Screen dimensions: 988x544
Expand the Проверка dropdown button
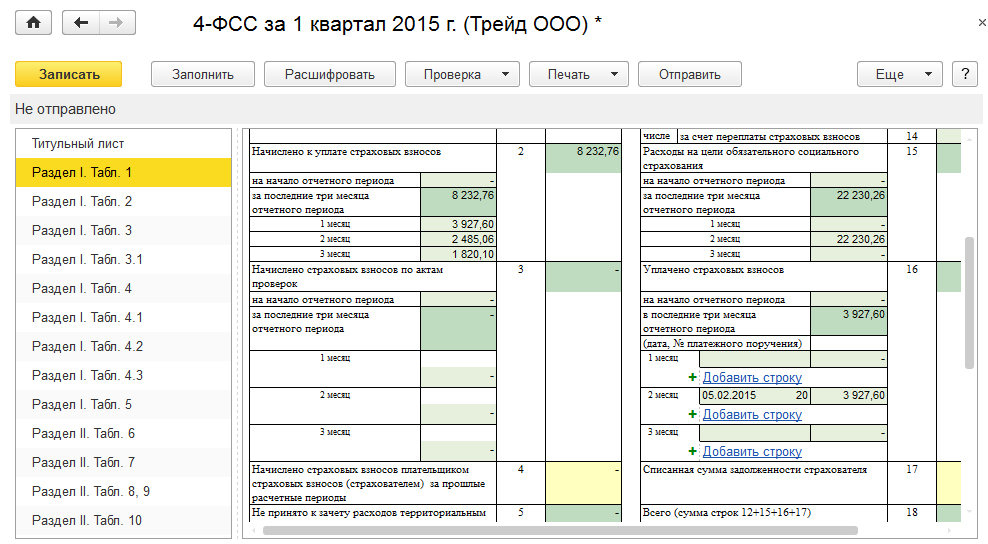tap(465, 74)
